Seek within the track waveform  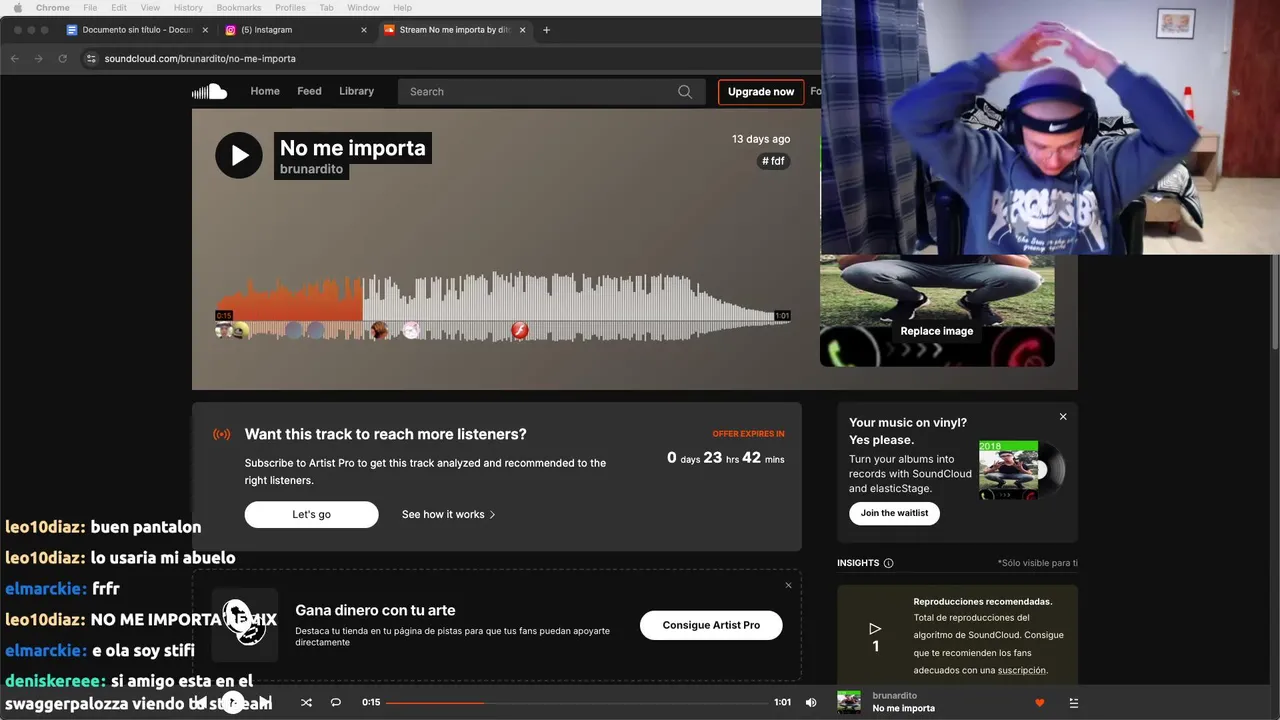tap(503, 308)
